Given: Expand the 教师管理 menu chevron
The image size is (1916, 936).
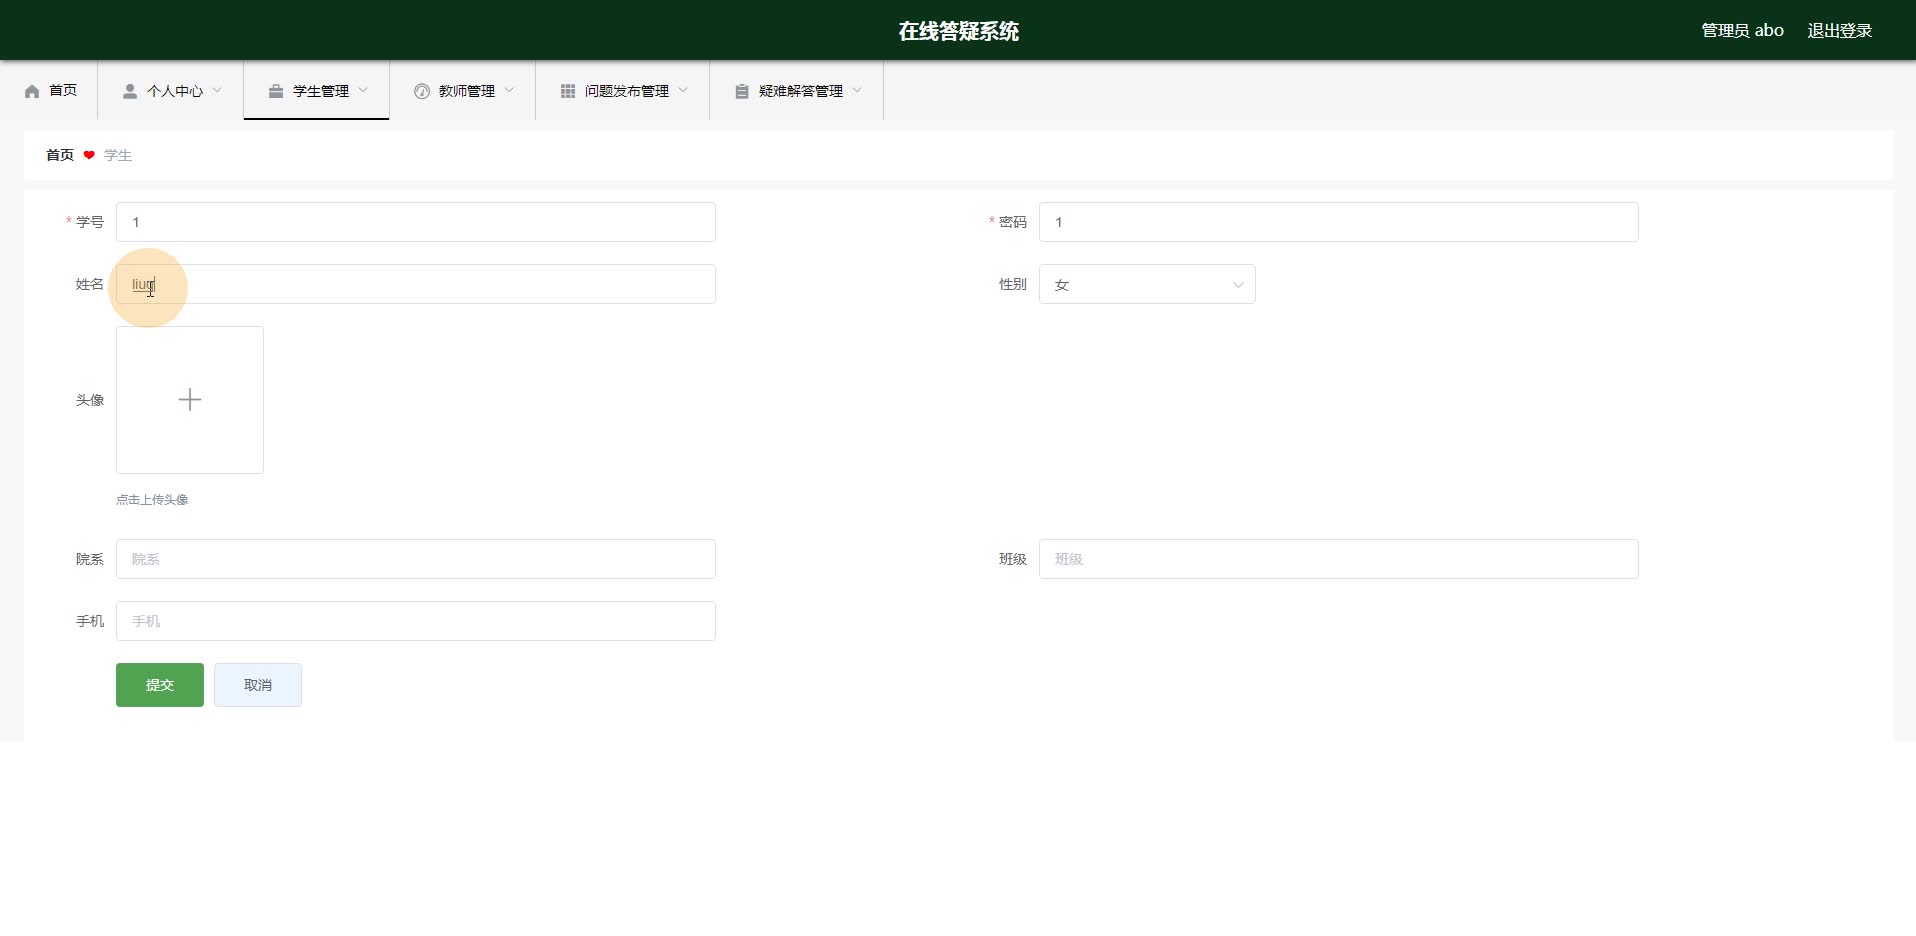Looking at the screenshot, I should [509, 90].
